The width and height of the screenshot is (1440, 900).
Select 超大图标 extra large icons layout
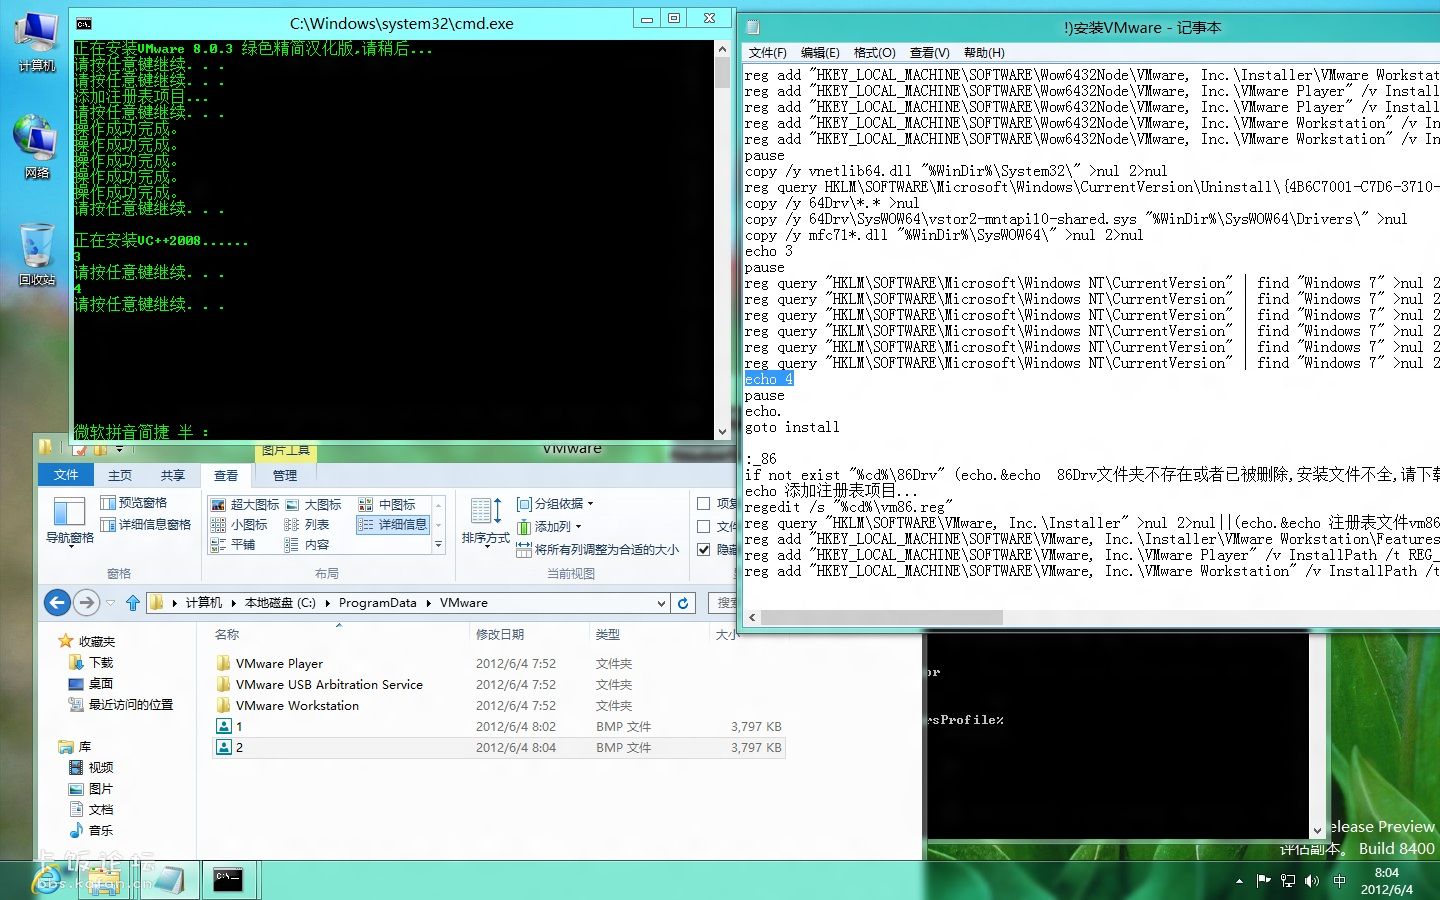245,505
